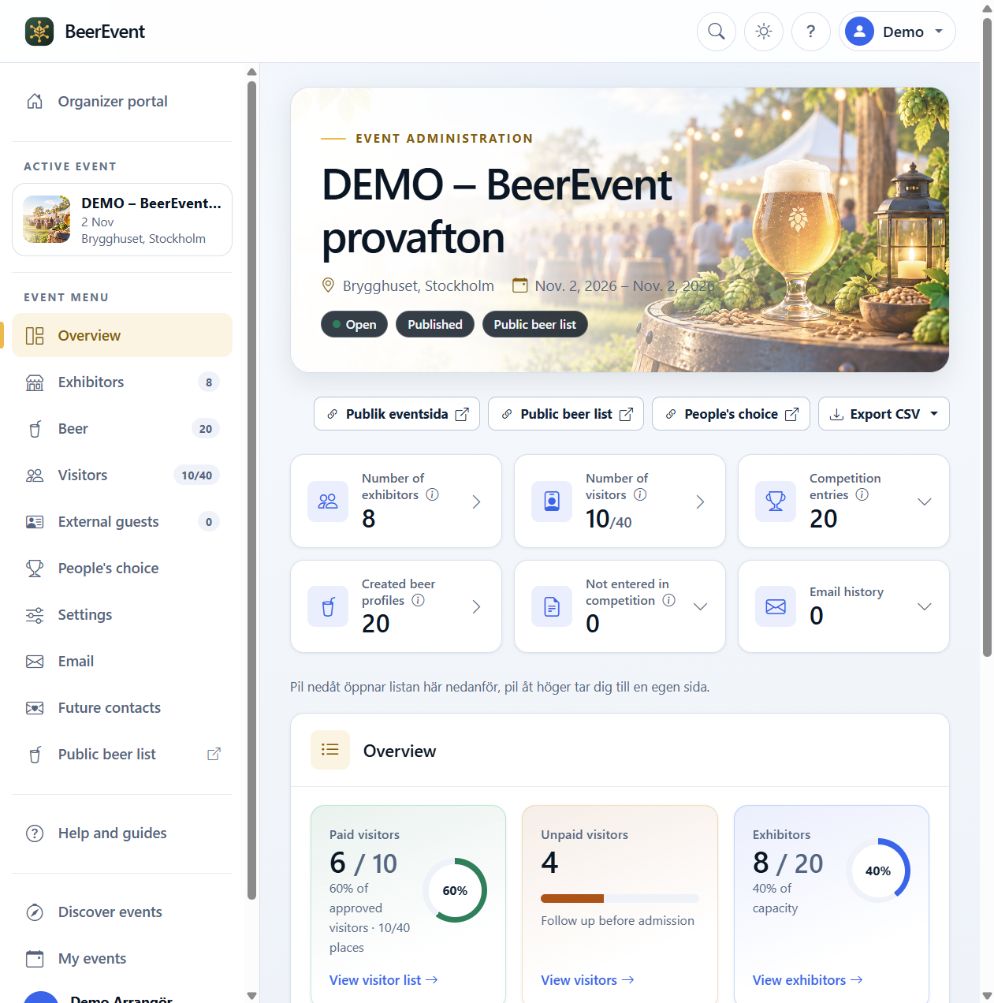Open People's choice in the sidebar
Screen dimensions: 994x1003
pos(122,568)
